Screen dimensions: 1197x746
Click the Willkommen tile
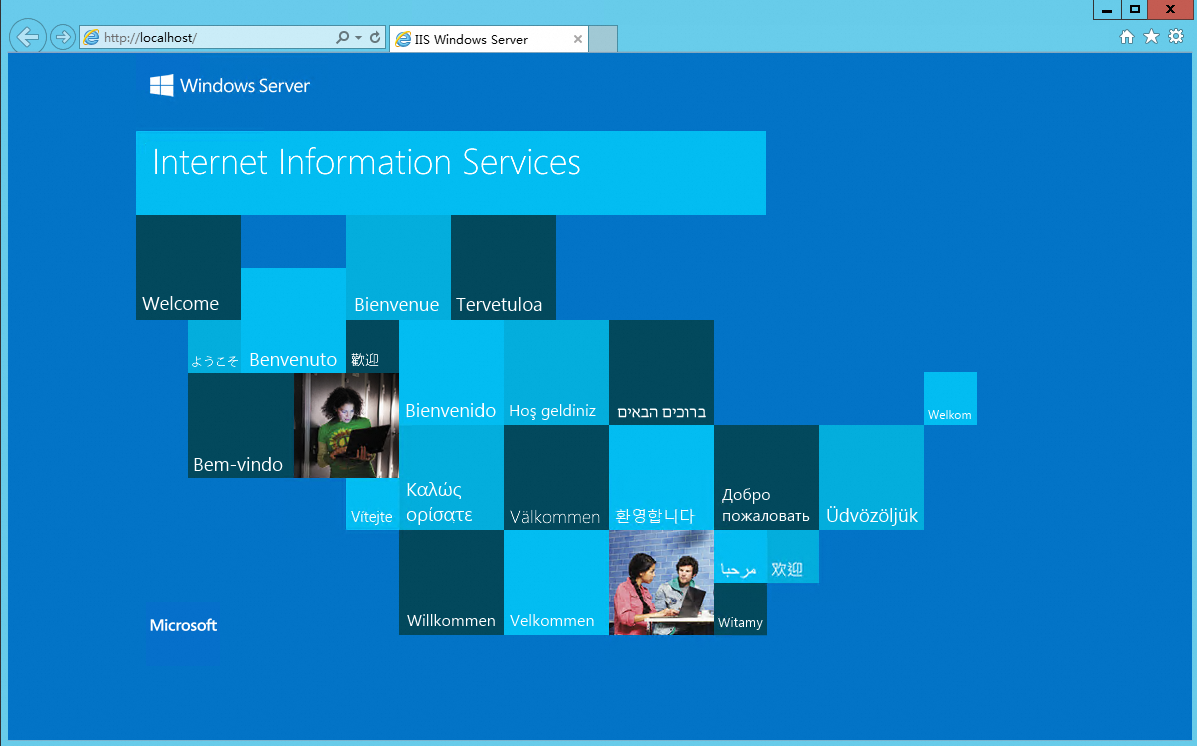451,583
